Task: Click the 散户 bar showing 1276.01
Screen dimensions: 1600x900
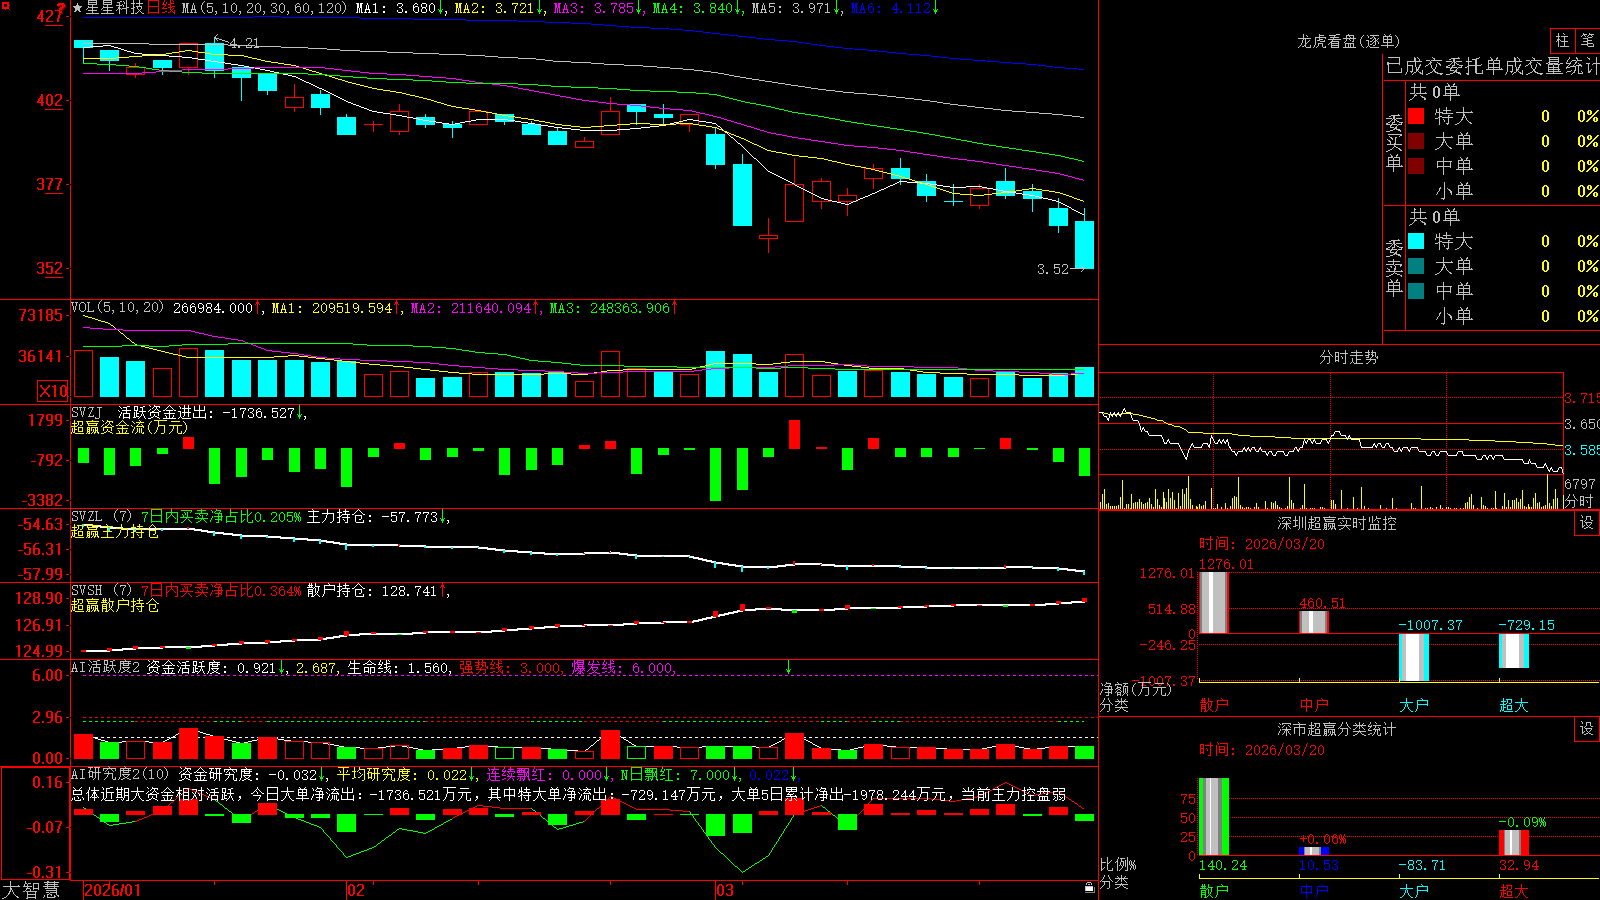Action: 1213,602
